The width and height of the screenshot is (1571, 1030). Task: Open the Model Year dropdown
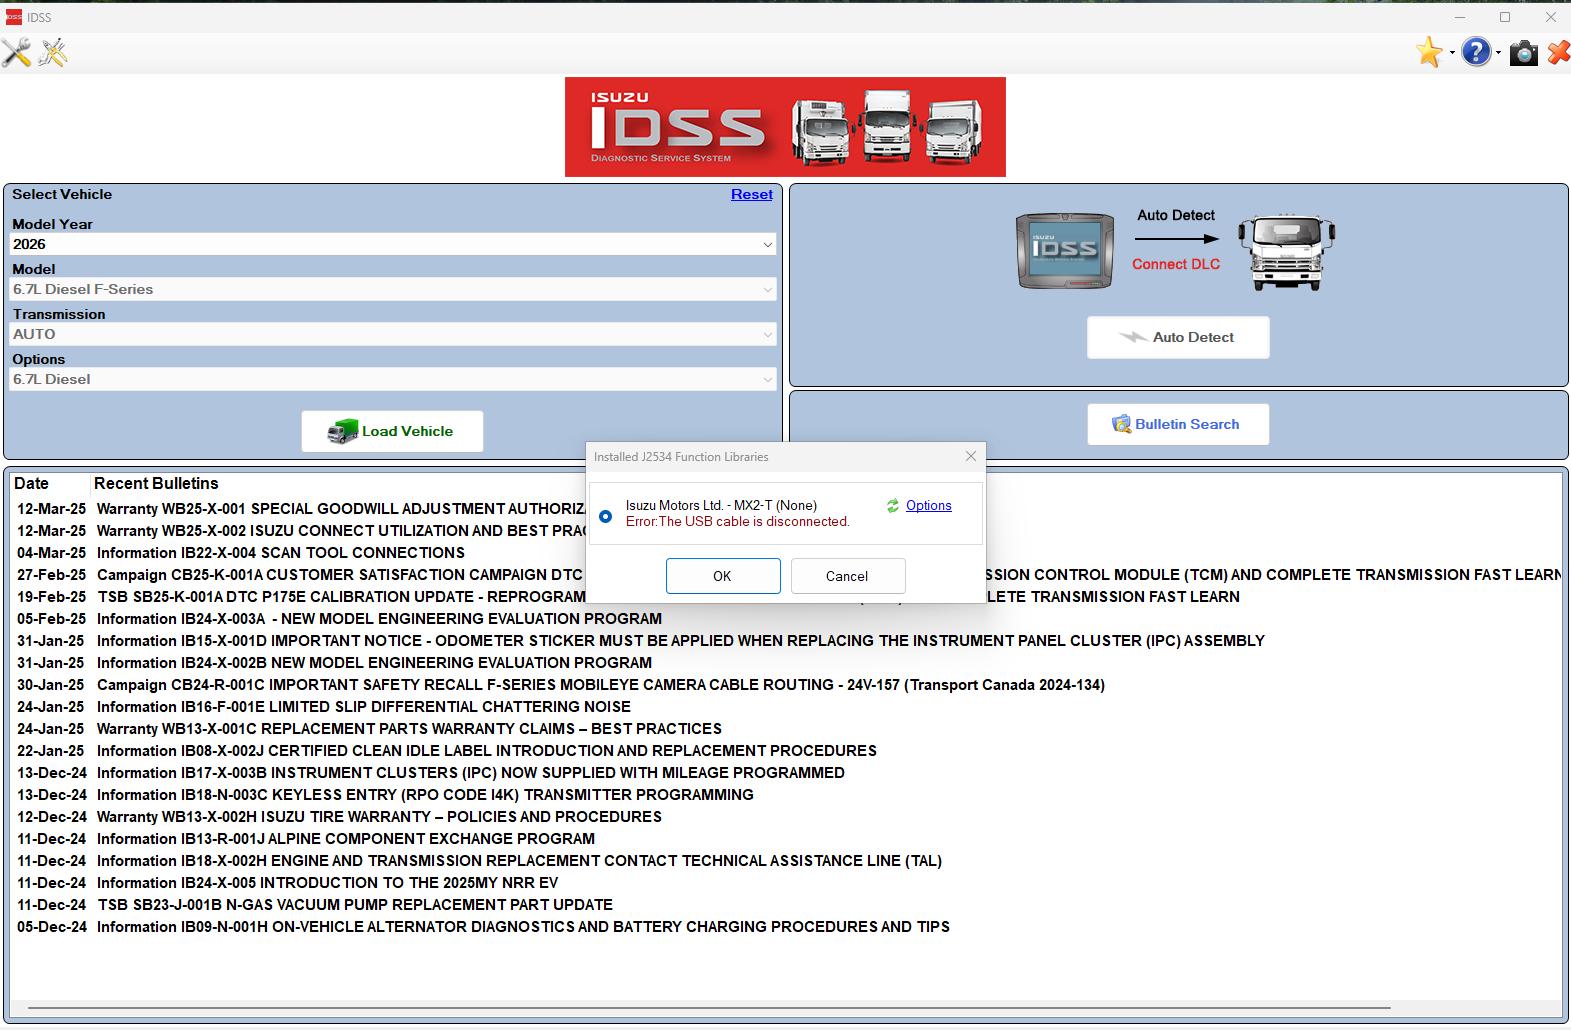pos(393,244)
